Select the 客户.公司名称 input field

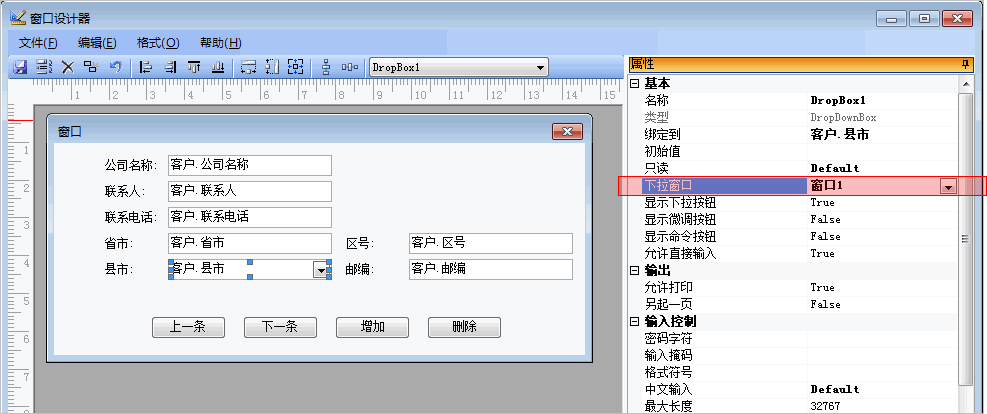point(249,165)
